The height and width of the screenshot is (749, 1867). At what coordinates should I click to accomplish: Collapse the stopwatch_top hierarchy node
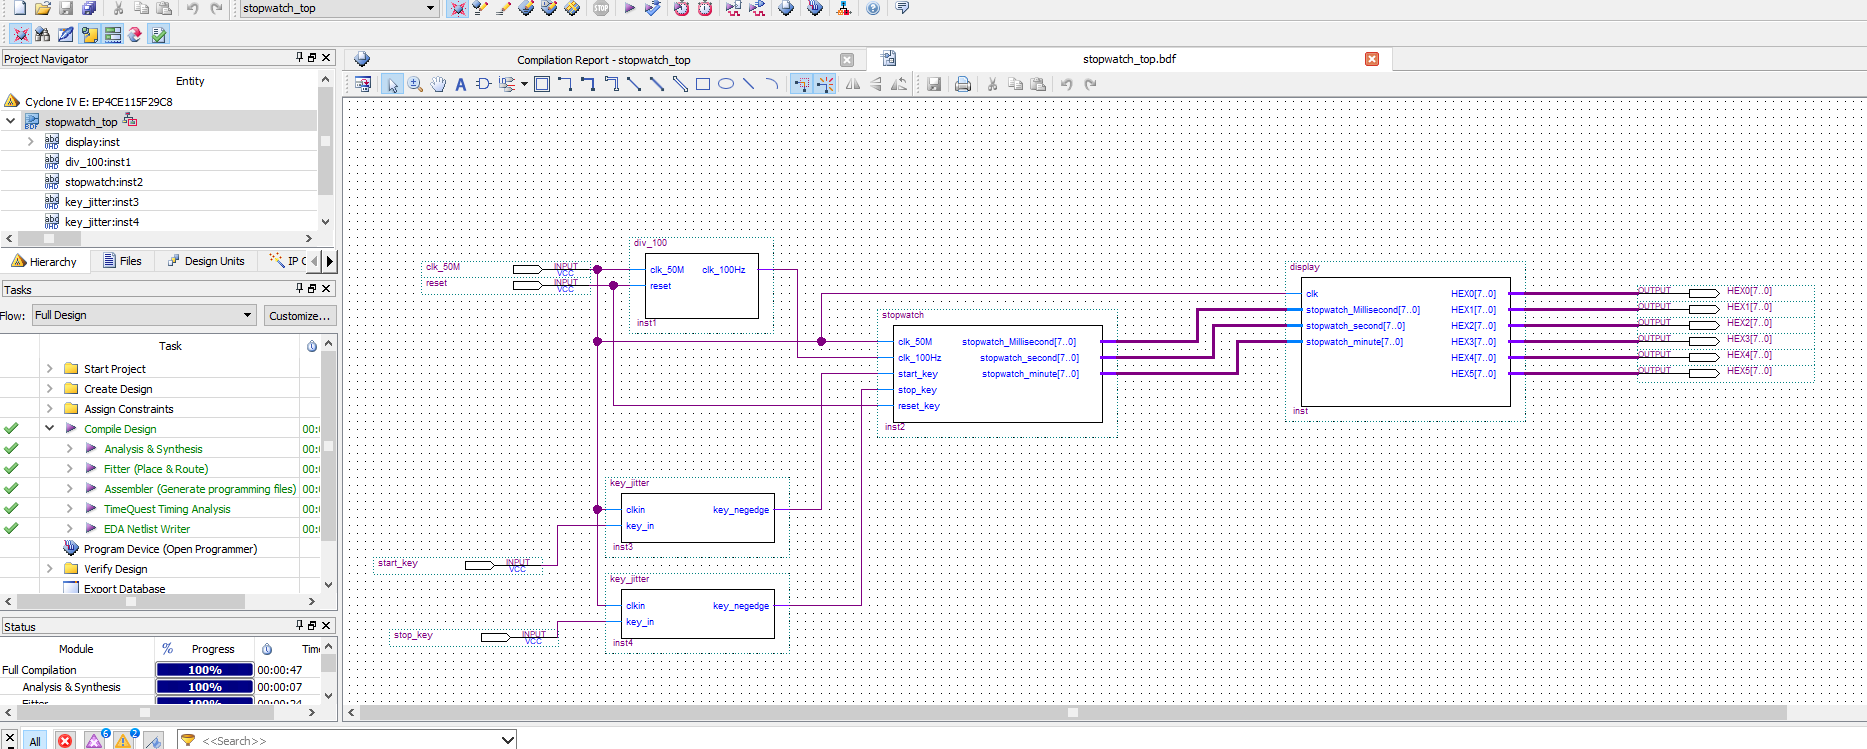coord(10,121)
